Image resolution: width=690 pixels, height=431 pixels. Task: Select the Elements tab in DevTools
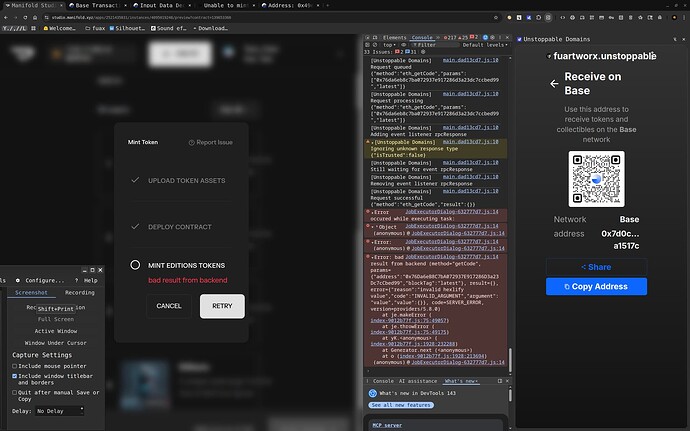[x=395, y=38]
